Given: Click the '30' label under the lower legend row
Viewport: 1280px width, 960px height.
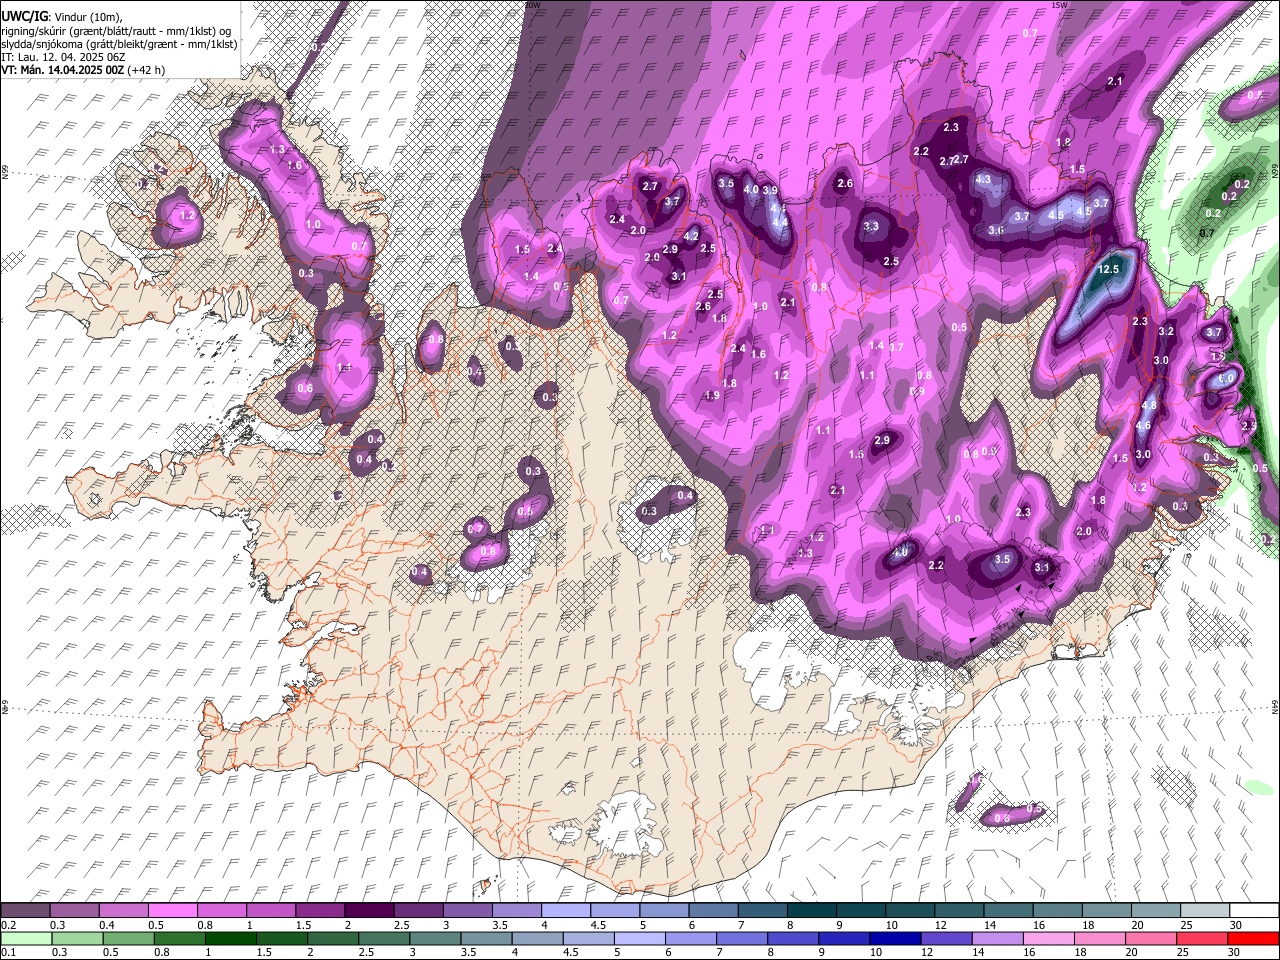Looking at the screenshot, I should coord(1235,953).
